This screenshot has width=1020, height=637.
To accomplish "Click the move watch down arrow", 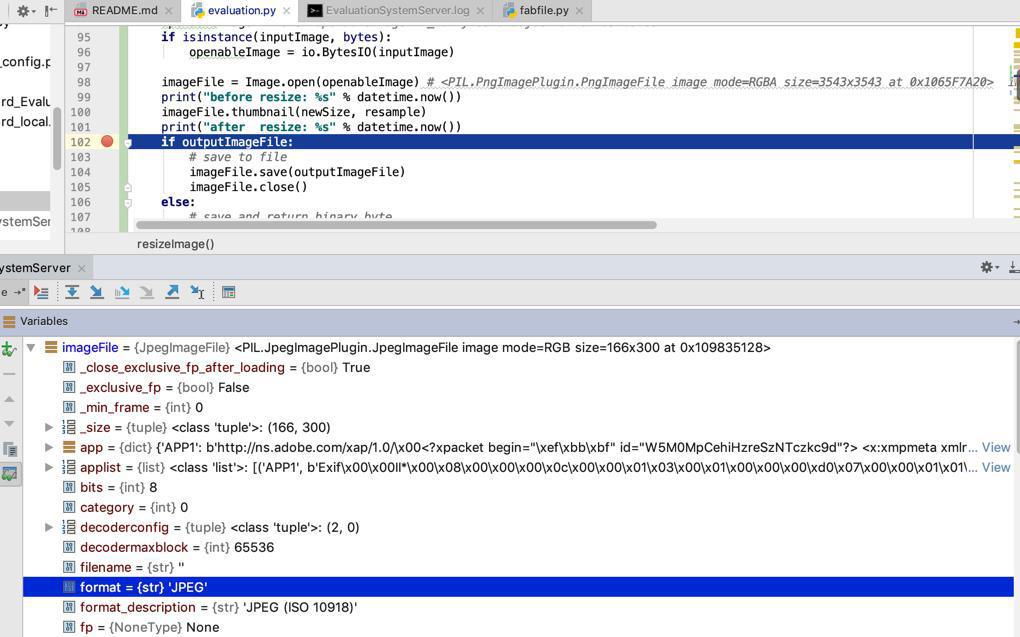I will click(9, 424).
